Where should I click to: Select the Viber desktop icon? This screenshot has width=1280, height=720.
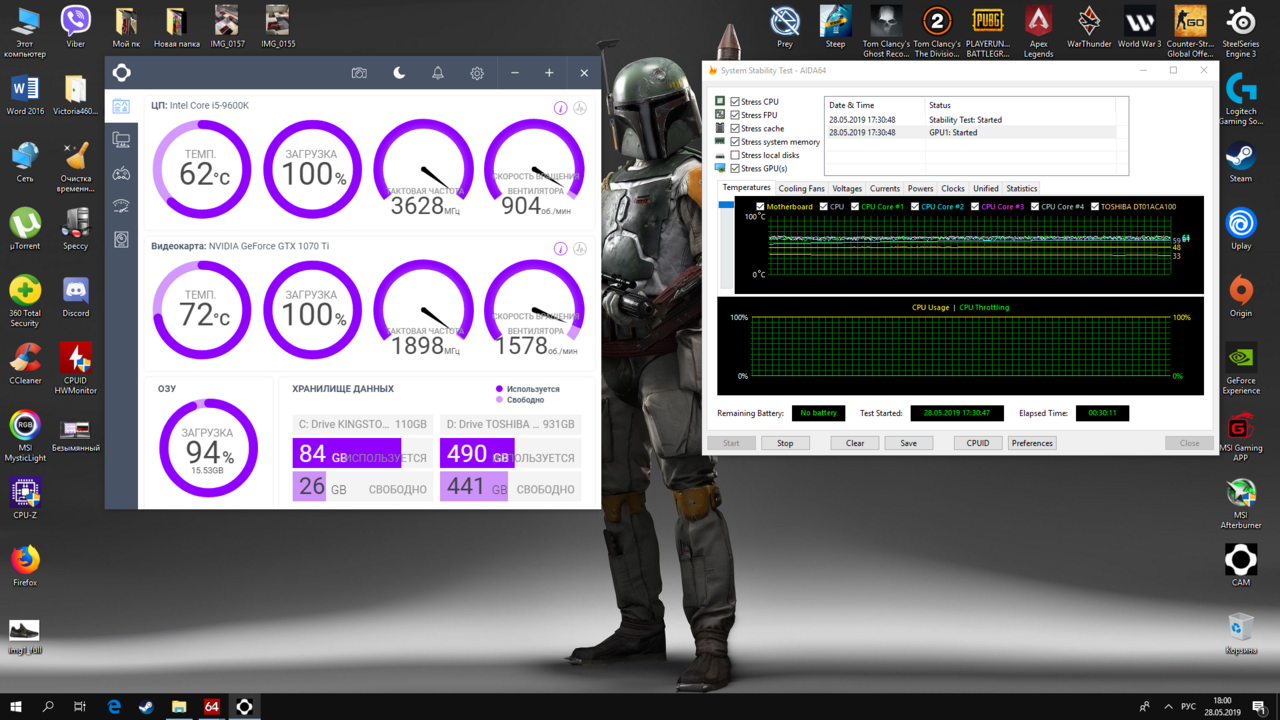pos(76,27)
